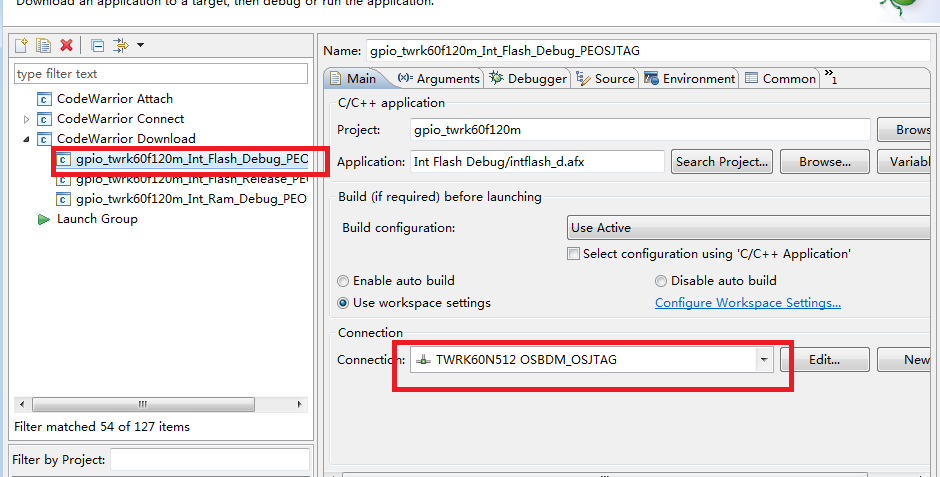Image resolution: width=940 pixels, height=477 pixels.
Task: Select CodeWarrior Attach tree item
Action: 115,99
